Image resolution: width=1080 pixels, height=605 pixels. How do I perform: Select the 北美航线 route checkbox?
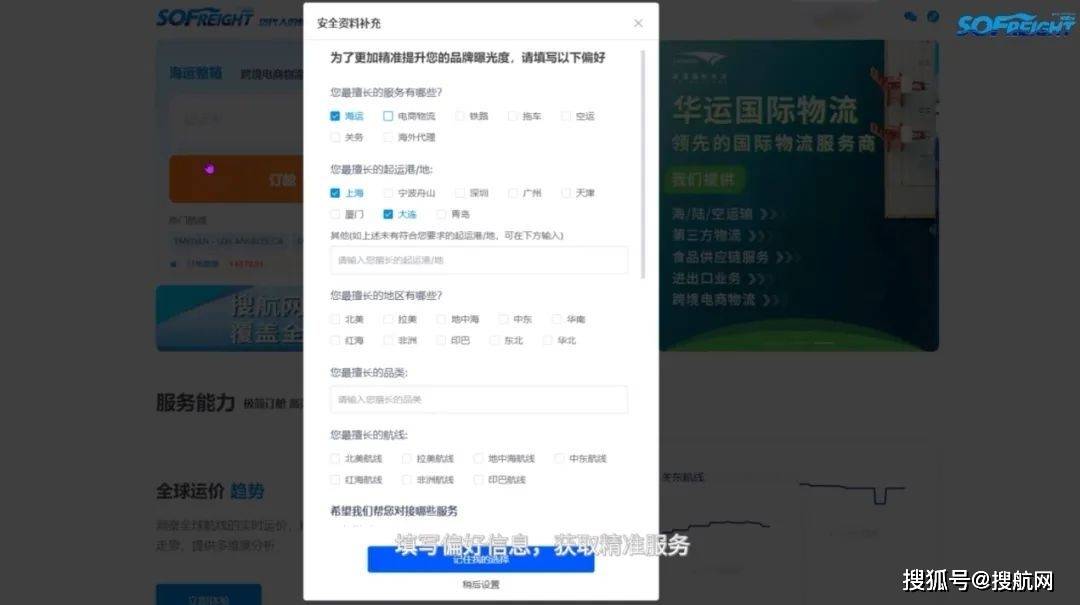click(x=335, y=458)
